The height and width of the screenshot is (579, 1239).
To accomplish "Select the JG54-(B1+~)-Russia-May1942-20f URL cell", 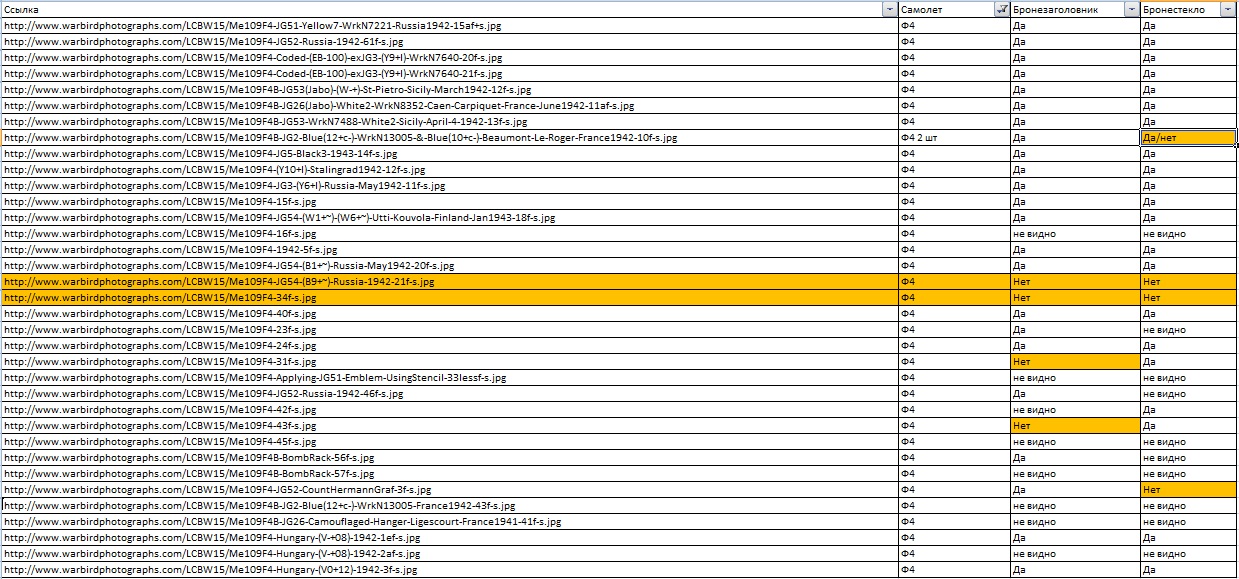I will [x=449, y=265].
